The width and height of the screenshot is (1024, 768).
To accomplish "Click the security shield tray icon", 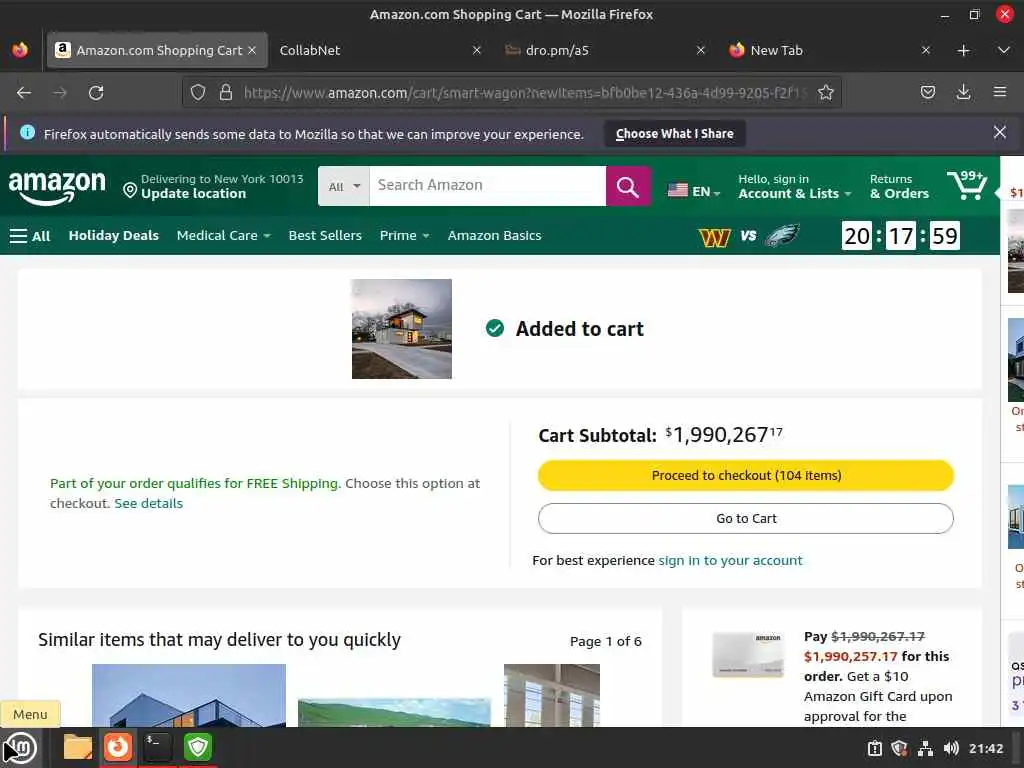I will [x=899, y=748].
